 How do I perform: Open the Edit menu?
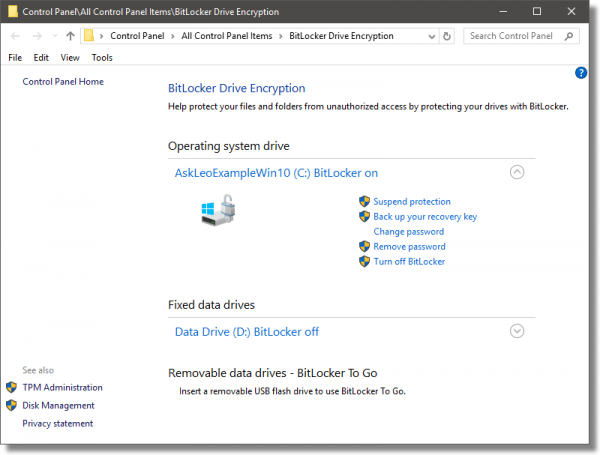click(x=41, y=58)
